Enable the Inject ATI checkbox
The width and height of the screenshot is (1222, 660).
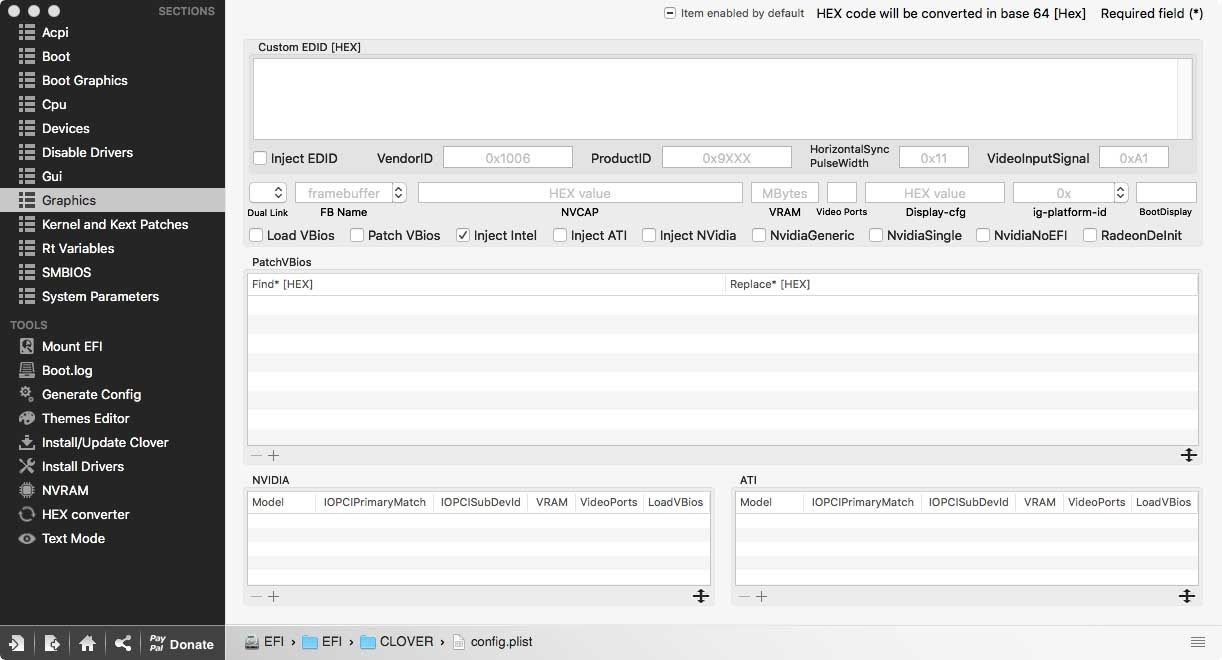[560, 235]
